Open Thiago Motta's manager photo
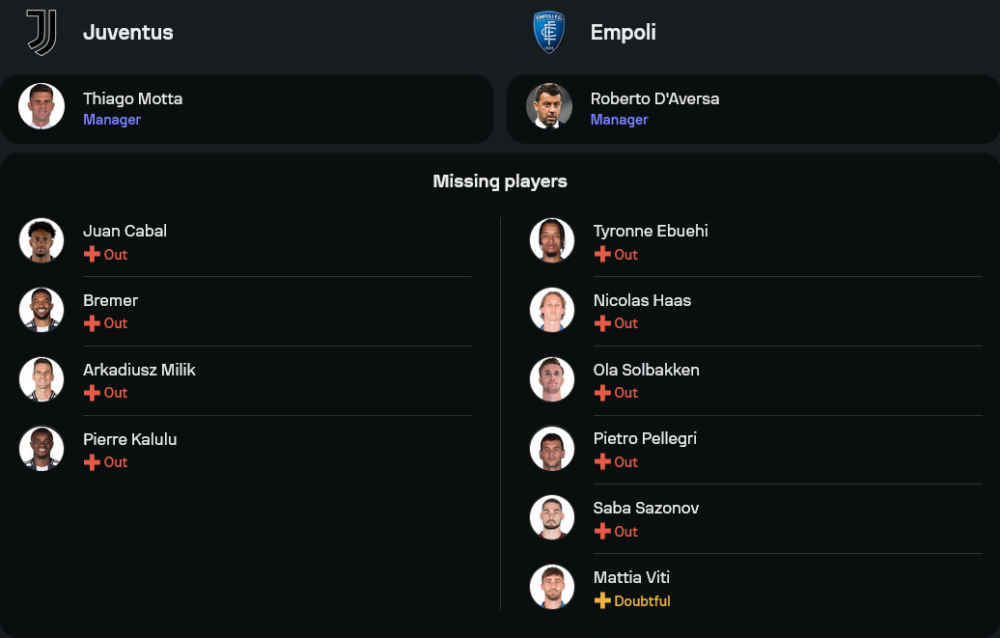 [x=41, y=107]
